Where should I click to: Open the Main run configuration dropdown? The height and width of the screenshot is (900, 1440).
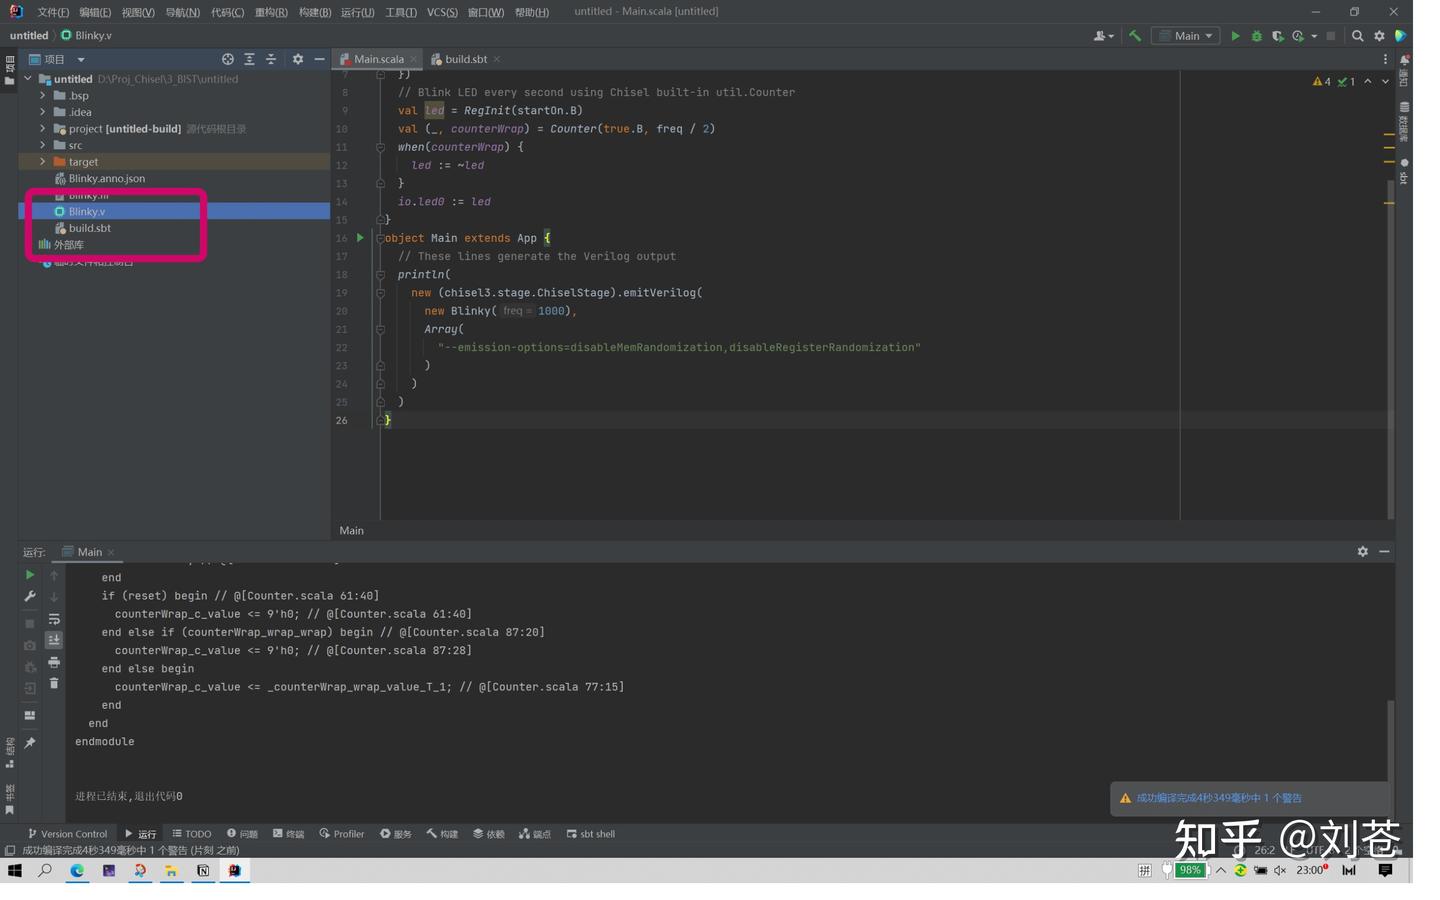pyautogui.click(x=1186, y=35)
